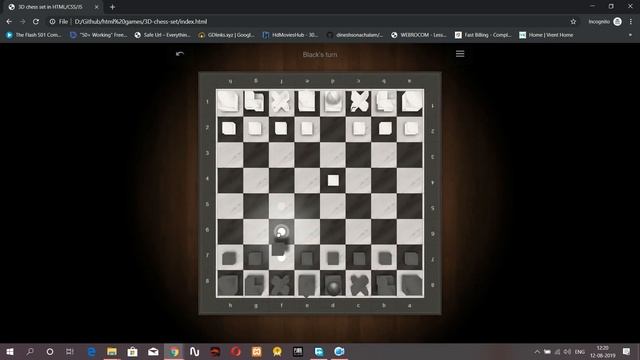The height and width of the screenshot is (360, 640).
Task: Select the black bishop on f8
Action: [281, 284]
